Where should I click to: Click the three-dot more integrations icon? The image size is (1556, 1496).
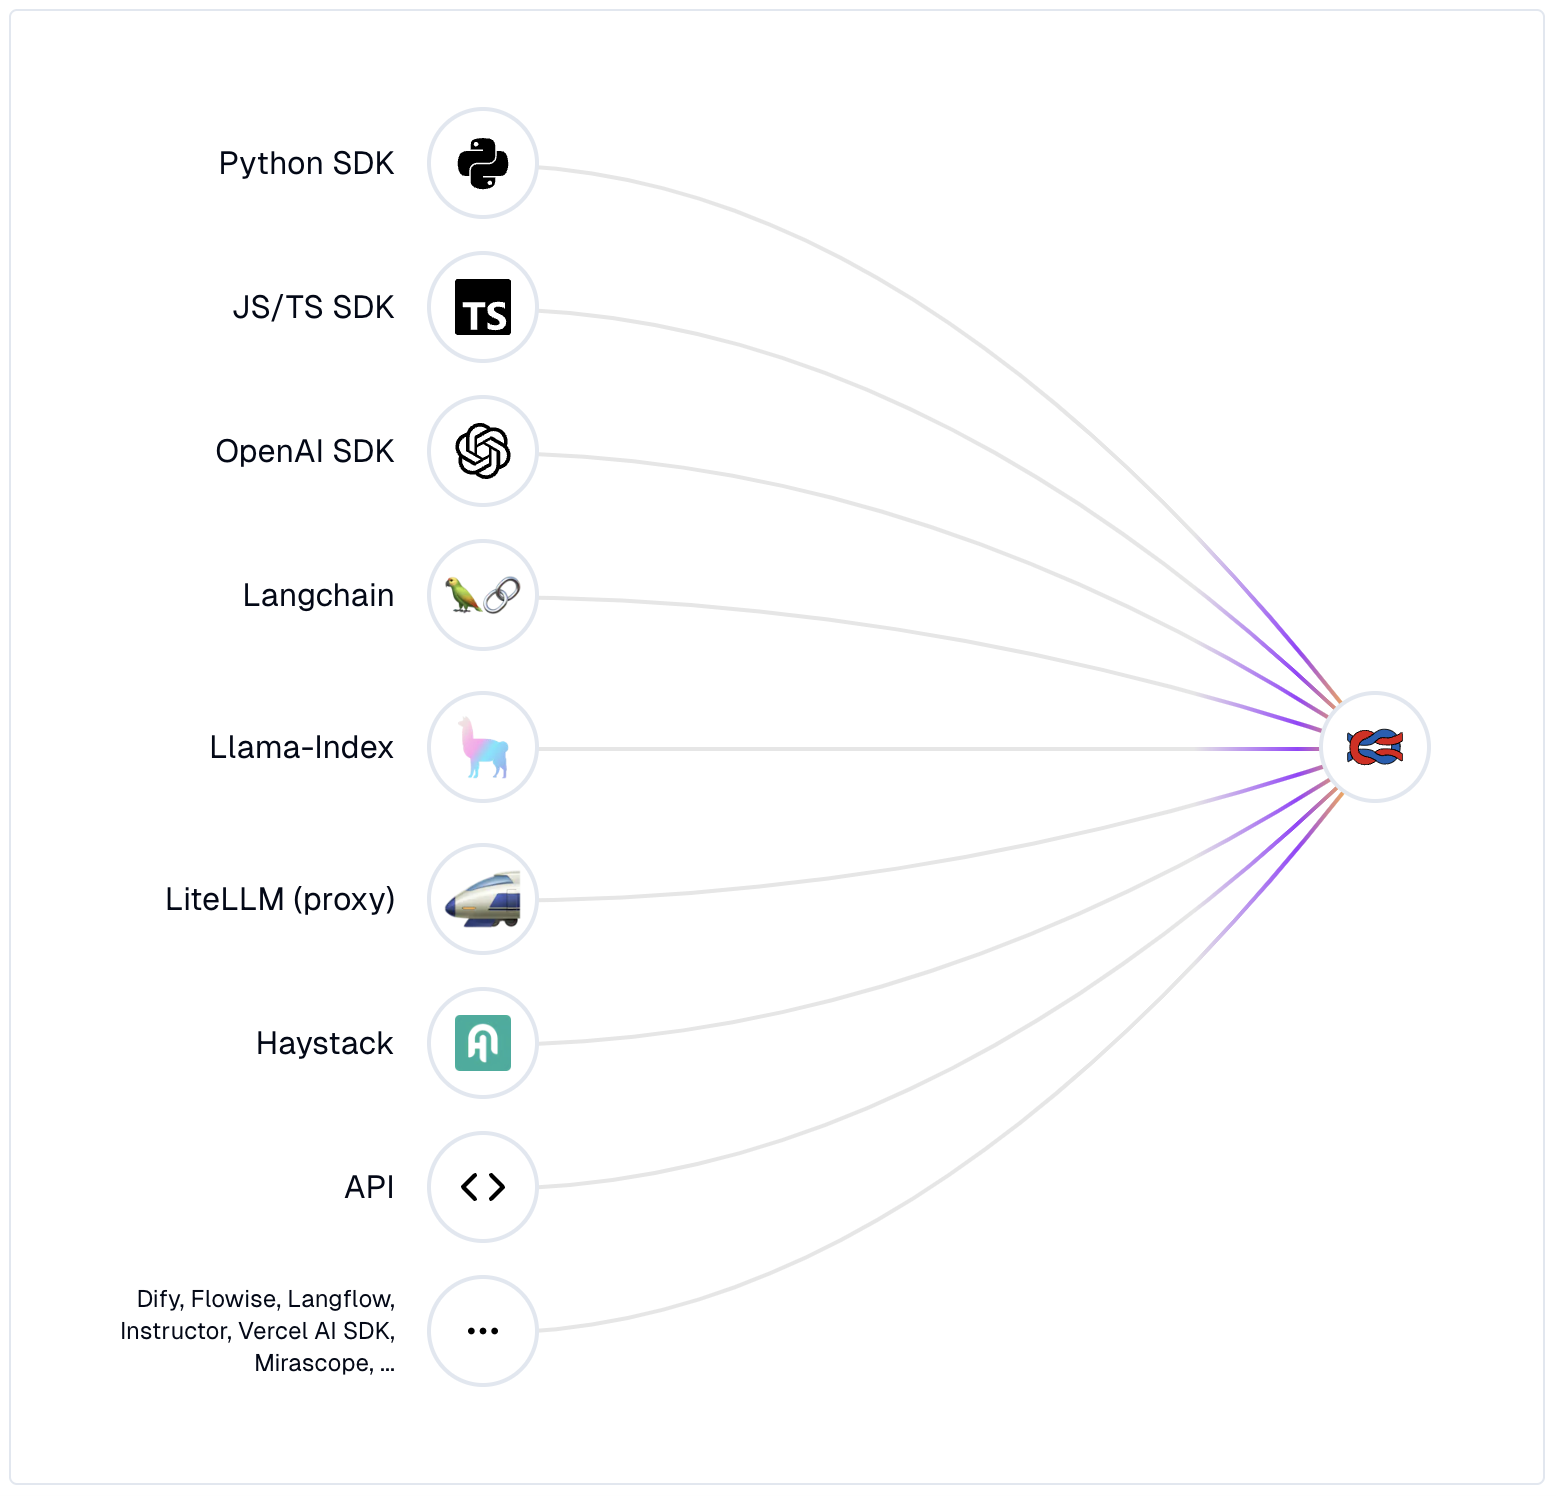pyautogui.click(x=483, y=1331)
